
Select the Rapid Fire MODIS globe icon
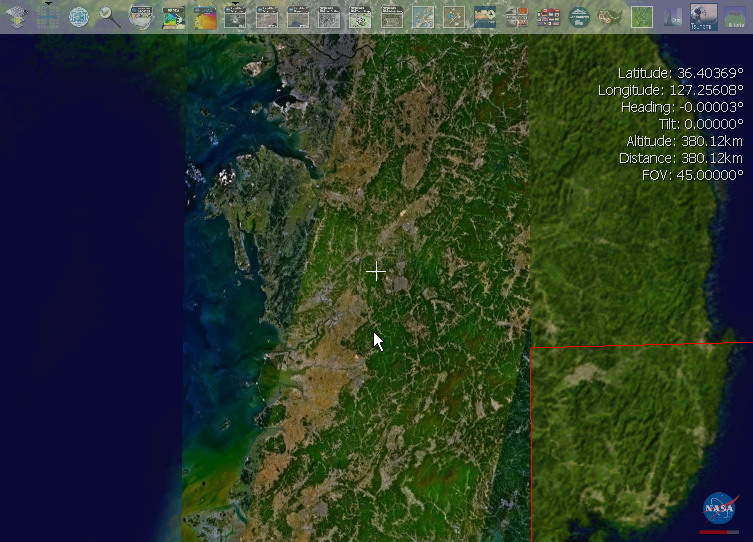pyautogui.click(x=141, y=16)
